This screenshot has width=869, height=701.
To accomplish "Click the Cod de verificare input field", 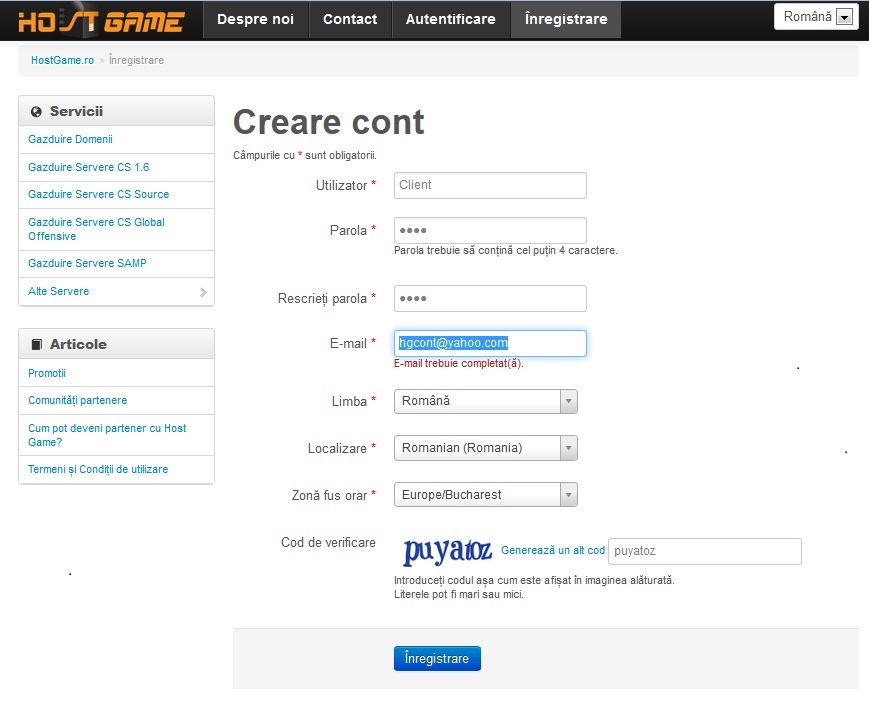I will tap(704, 551).
